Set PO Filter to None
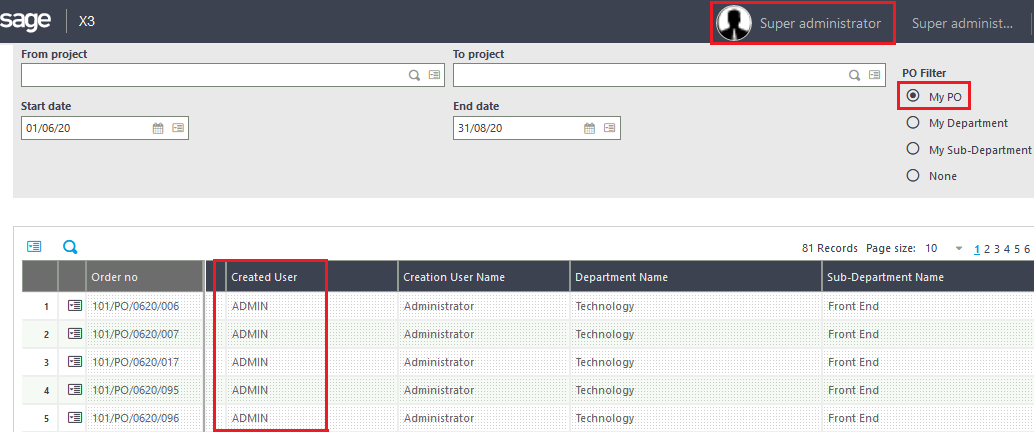1034x432 pixels. (x=913, y=175)
